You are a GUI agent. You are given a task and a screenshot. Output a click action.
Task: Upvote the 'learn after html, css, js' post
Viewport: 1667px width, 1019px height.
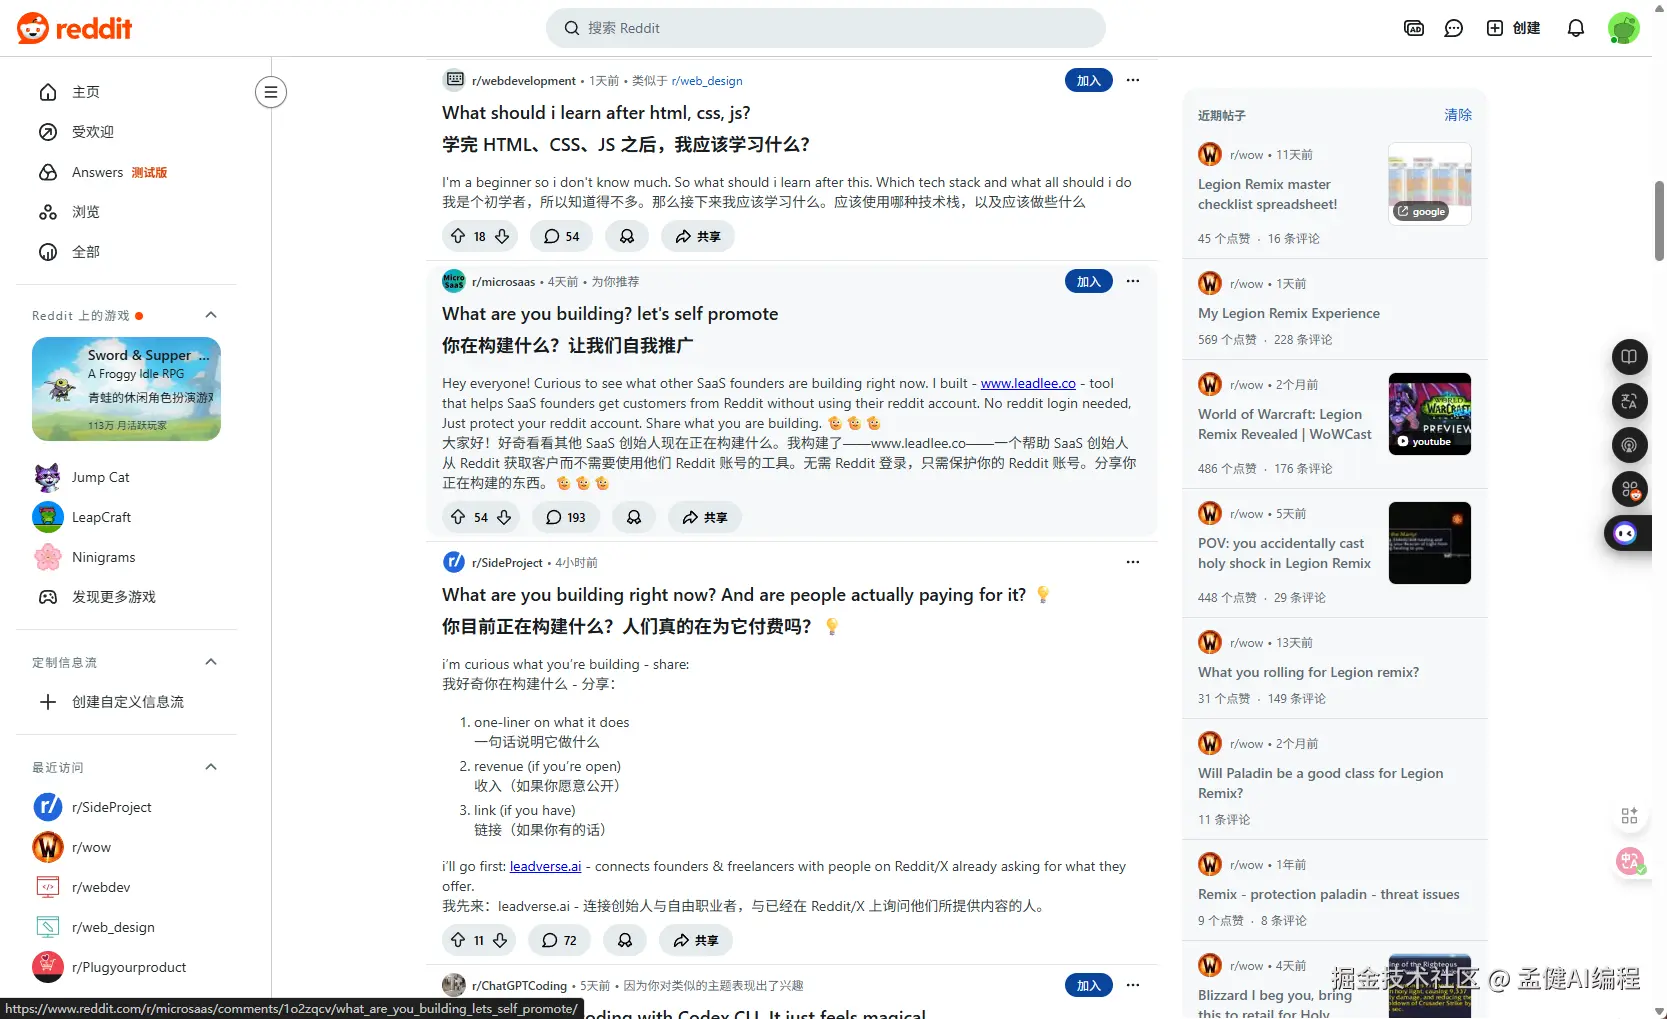click(458, 236)
